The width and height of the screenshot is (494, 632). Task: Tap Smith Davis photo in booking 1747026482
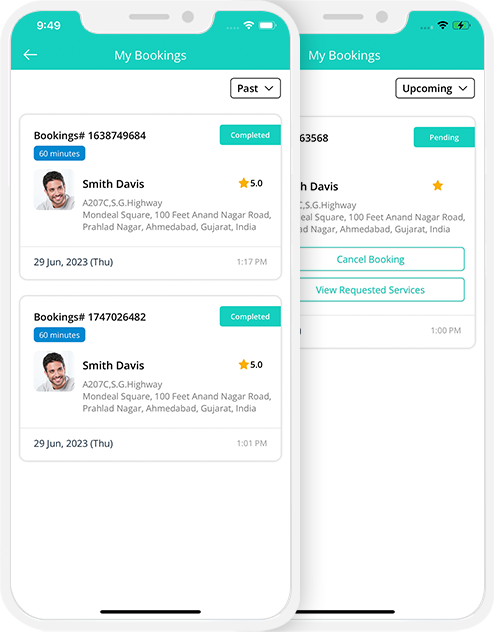click(x=54, y=371)
